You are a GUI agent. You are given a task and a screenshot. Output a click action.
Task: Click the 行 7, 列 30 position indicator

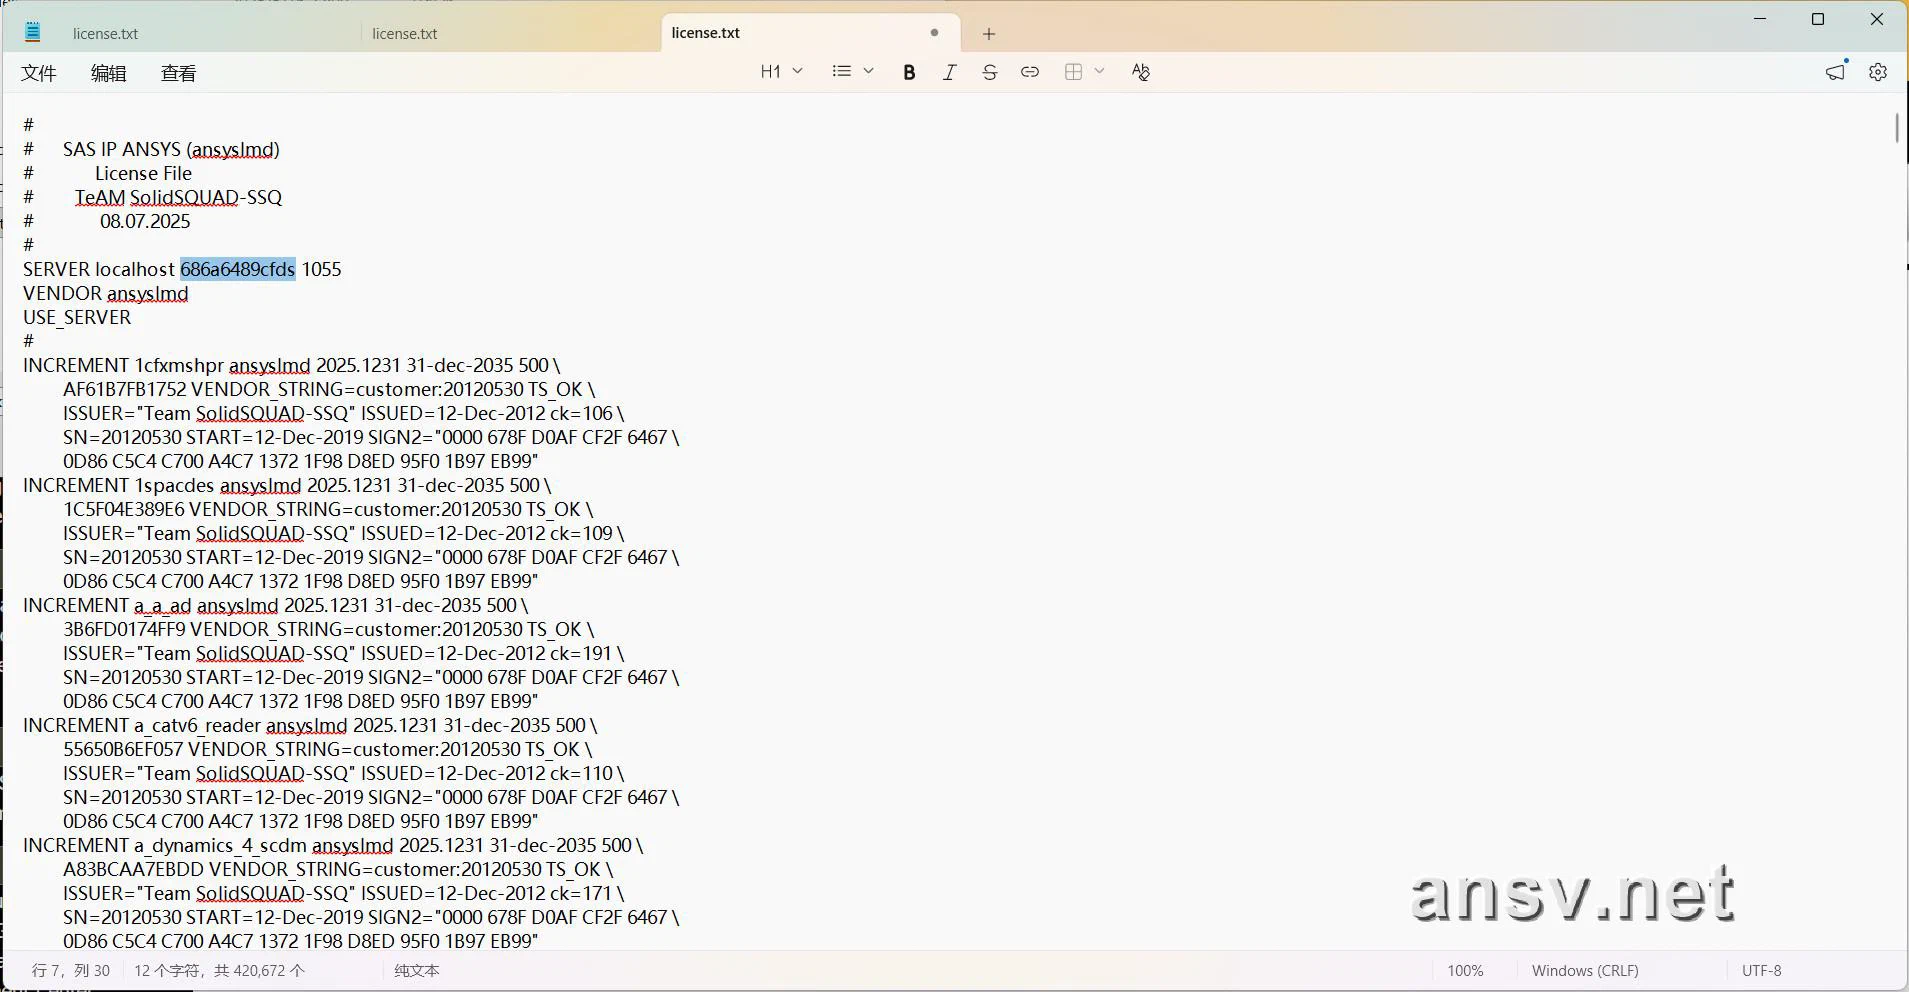click(71, 970)
